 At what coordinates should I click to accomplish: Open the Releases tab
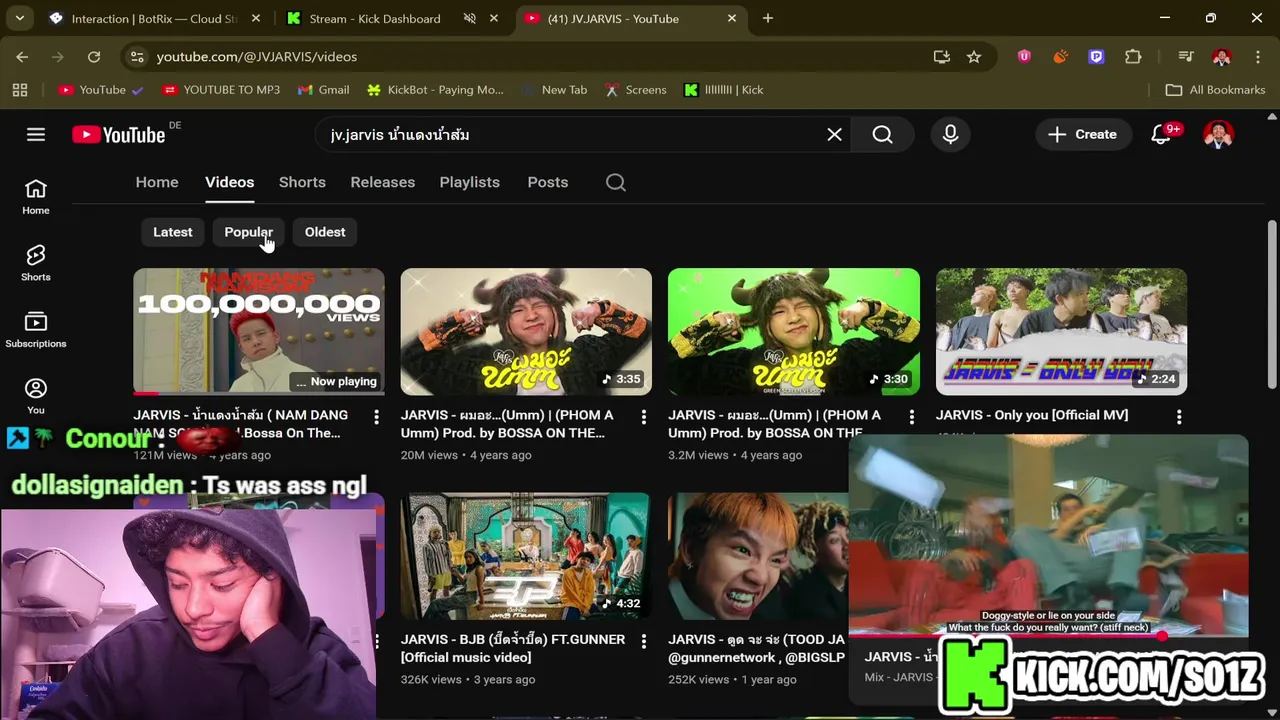tap(382, 182)
